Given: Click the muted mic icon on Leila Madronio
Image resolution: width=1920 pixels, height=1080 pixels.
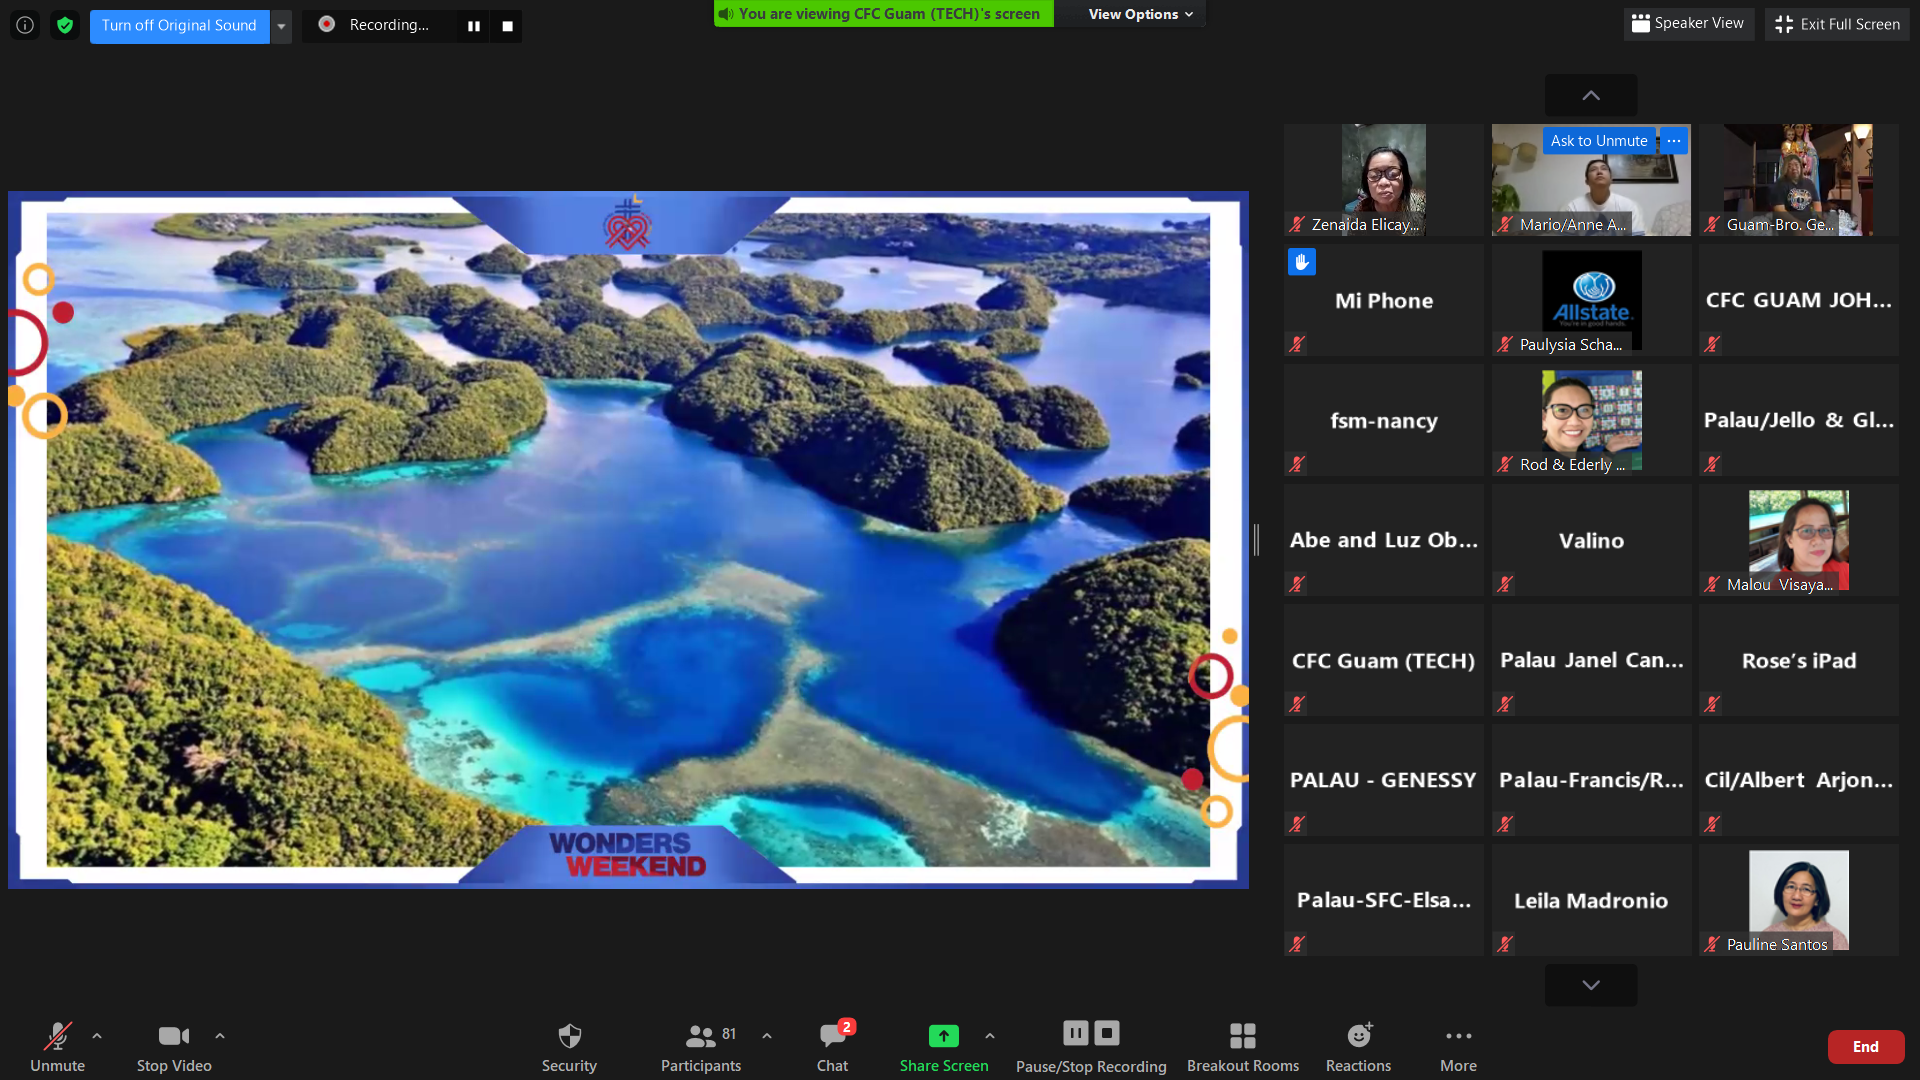Looking at the screenshot, I should click(x=1505, y=944).
